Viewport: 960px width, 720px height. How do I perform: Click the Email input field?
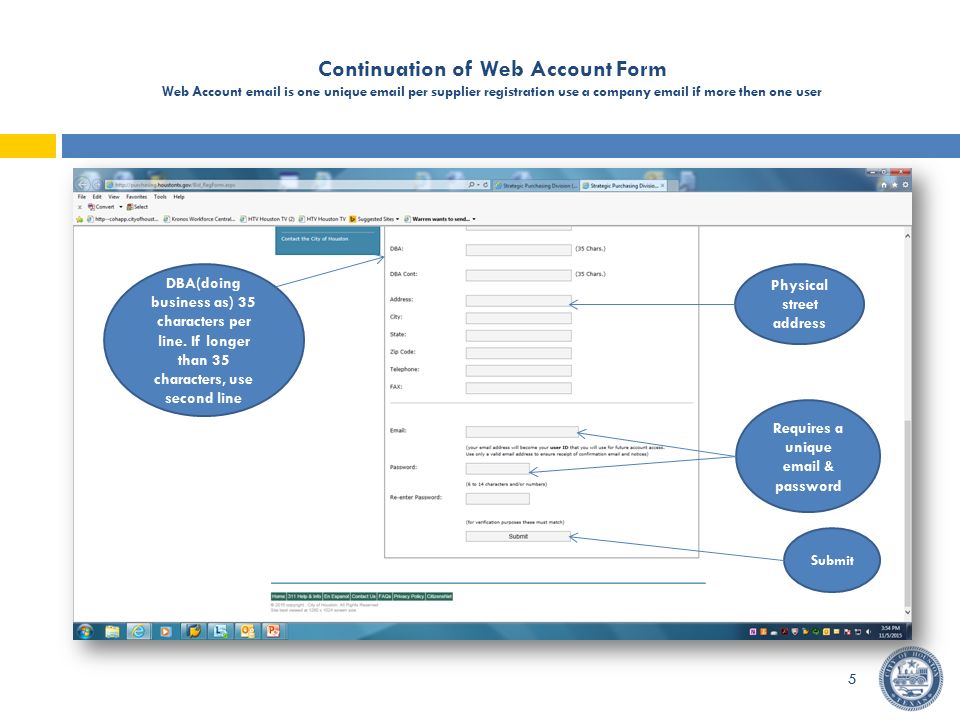522,432
